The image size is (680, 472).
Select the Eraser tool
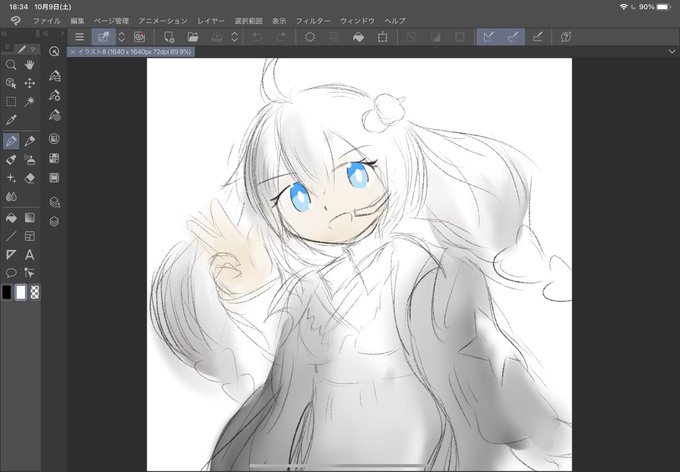pyautogui.click(x=29, y=178)
